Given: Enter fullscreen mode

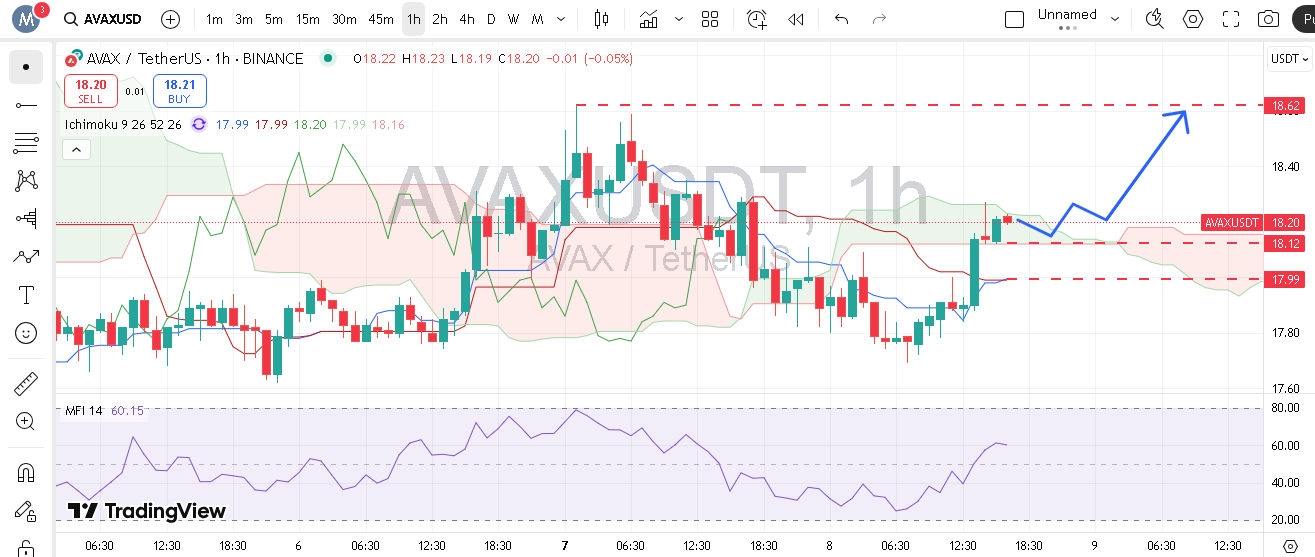Looking at the screenshot, I should coord(1231,19).
